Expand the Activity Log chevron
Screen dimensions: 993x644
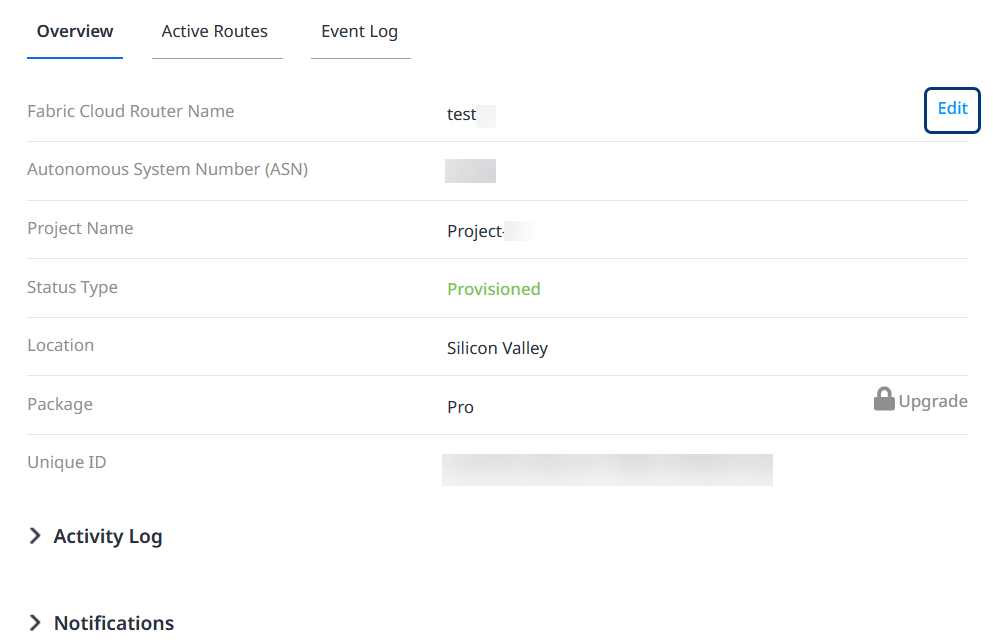(x=35, y=536)
